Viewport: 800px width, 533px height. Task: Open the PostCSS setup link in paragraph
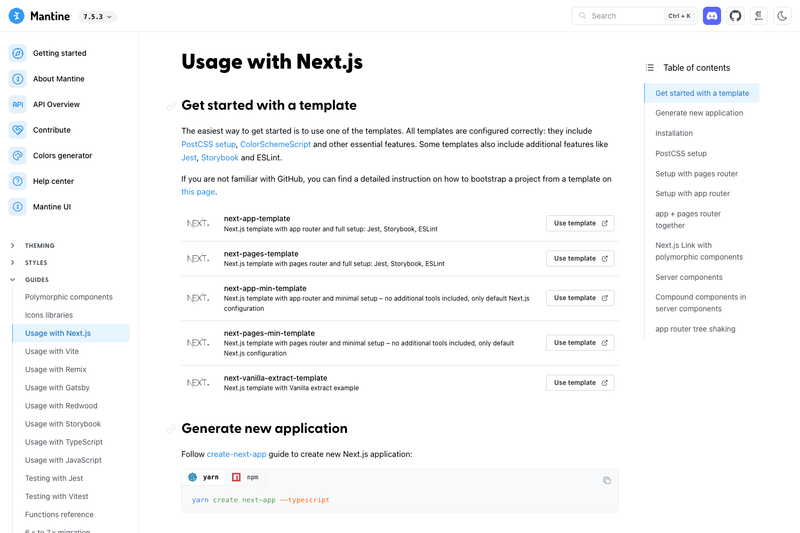pyautogui.click(x=208, y=144)
